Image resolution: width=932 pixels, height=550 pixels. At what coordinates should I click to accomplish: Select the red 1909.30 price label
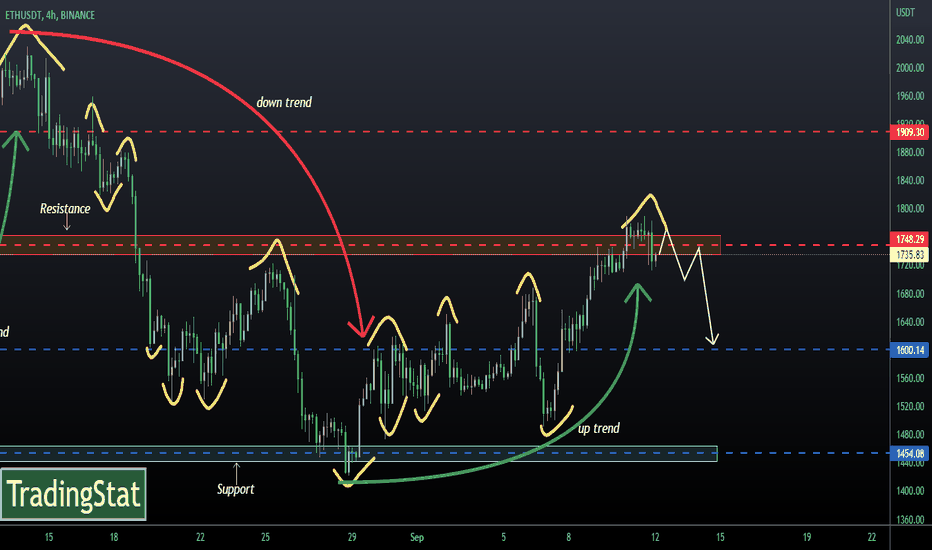[x=909, y=132]
